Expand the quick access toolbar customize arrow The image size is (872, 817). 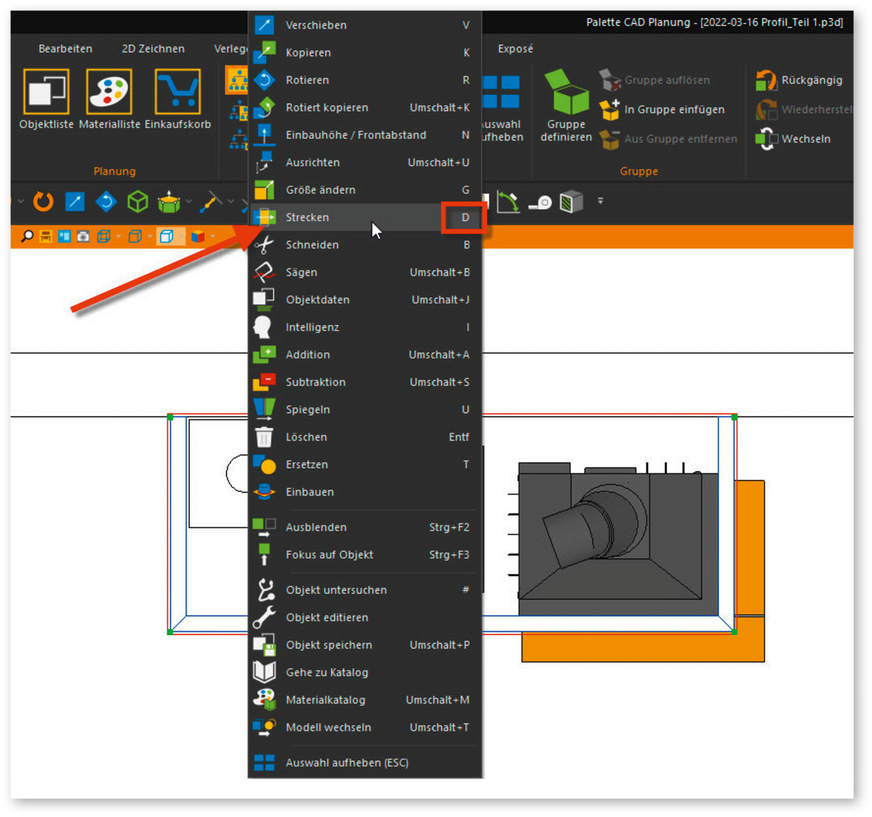[601, 202]
